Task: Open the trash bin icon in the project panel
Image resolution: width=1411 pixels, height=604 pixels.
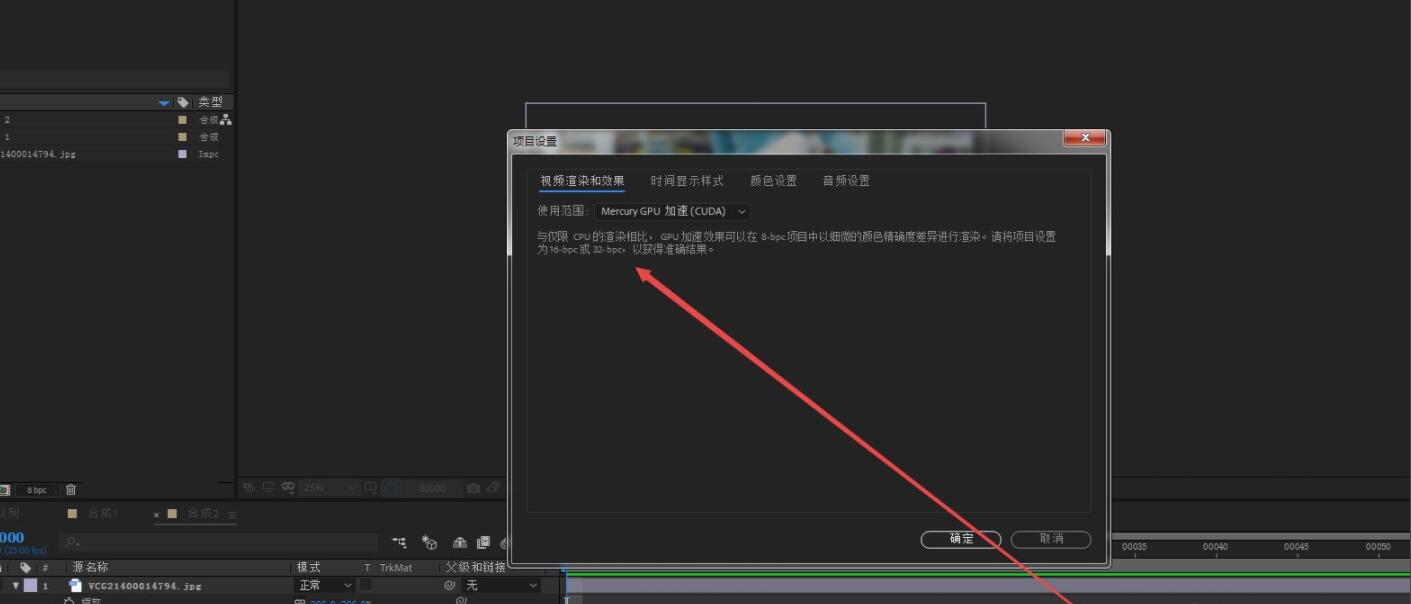Action: coord(69,489)
